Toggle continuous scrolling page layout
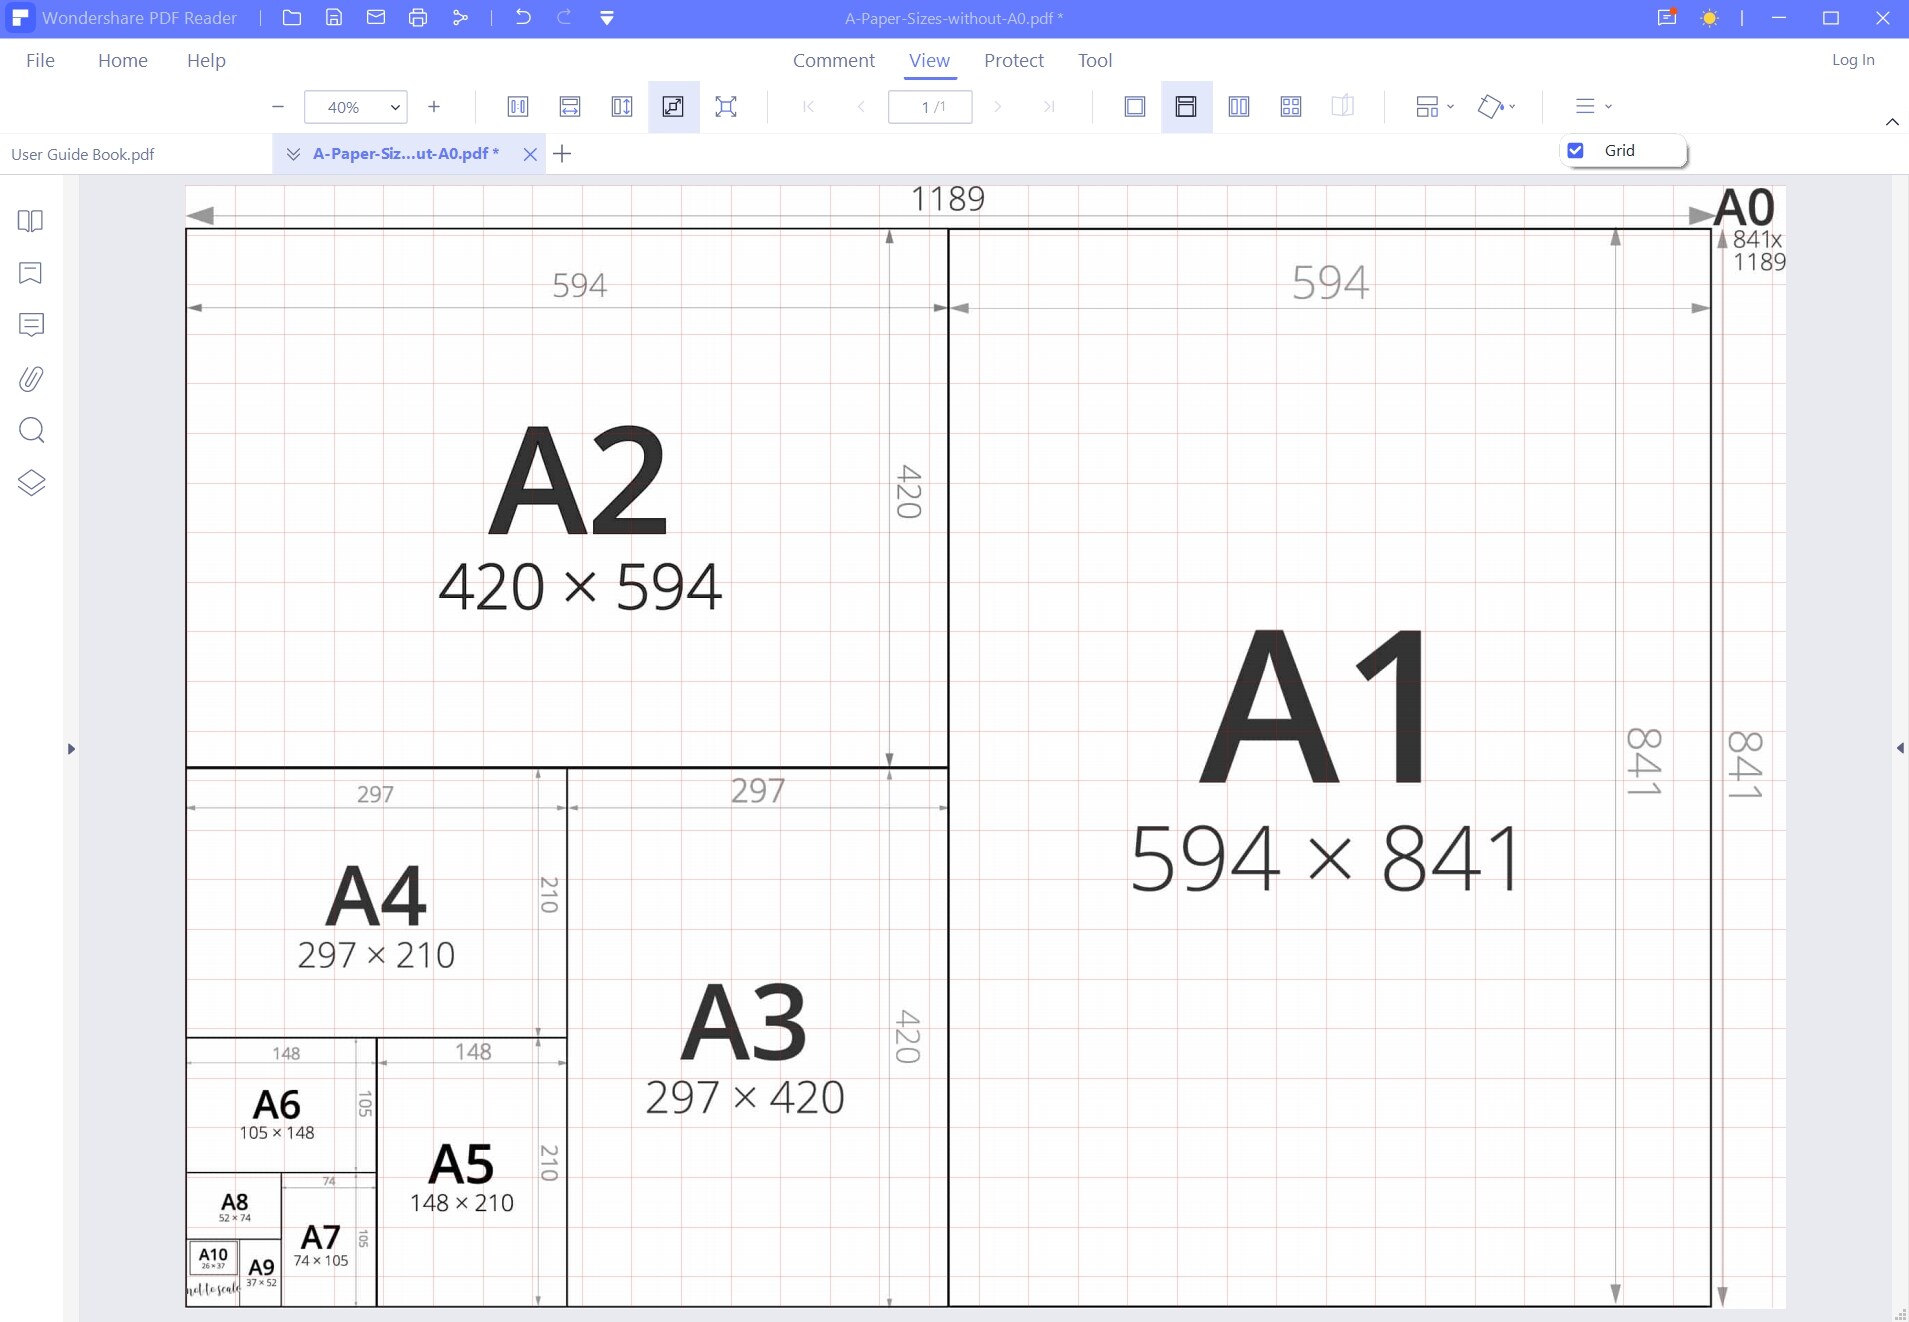The height and width of the screenshot is (1322, 1909). 1186,107
